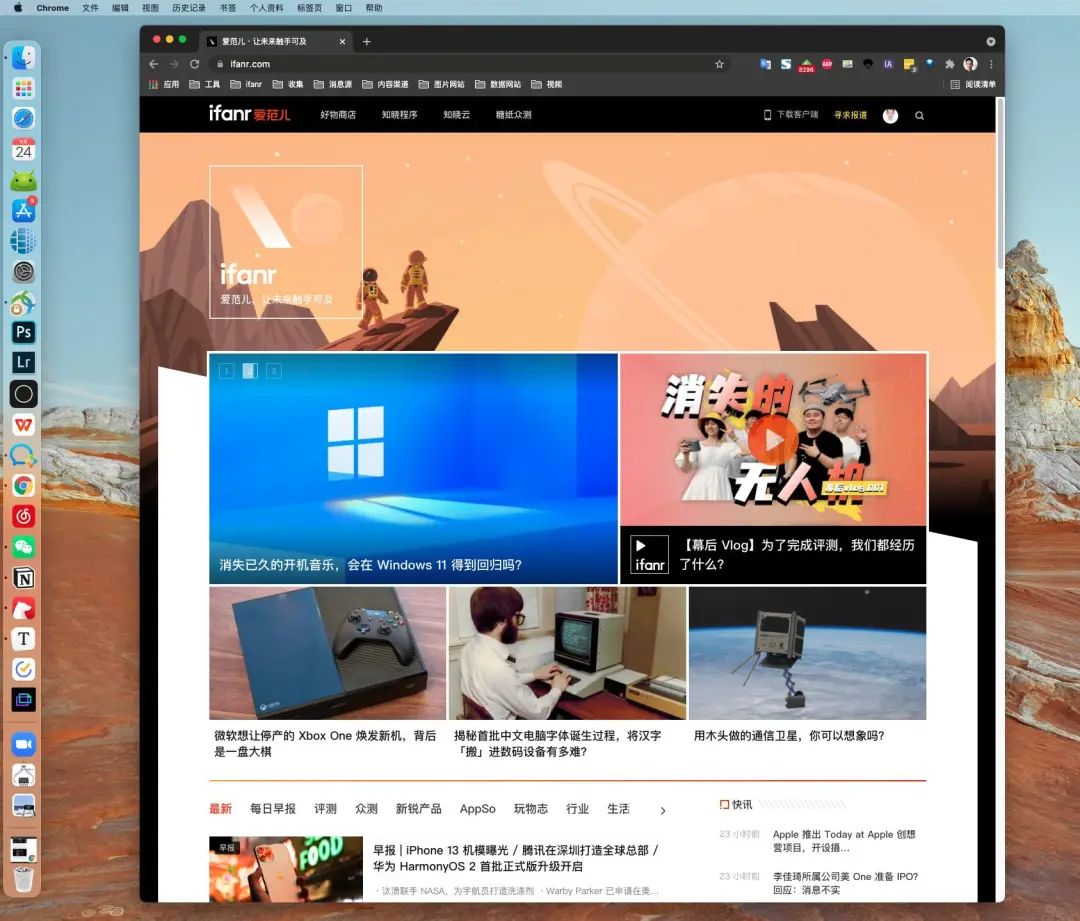Click the address bar showing ifanr.com
Screen dimensions: 1080x921
point(468,64)
